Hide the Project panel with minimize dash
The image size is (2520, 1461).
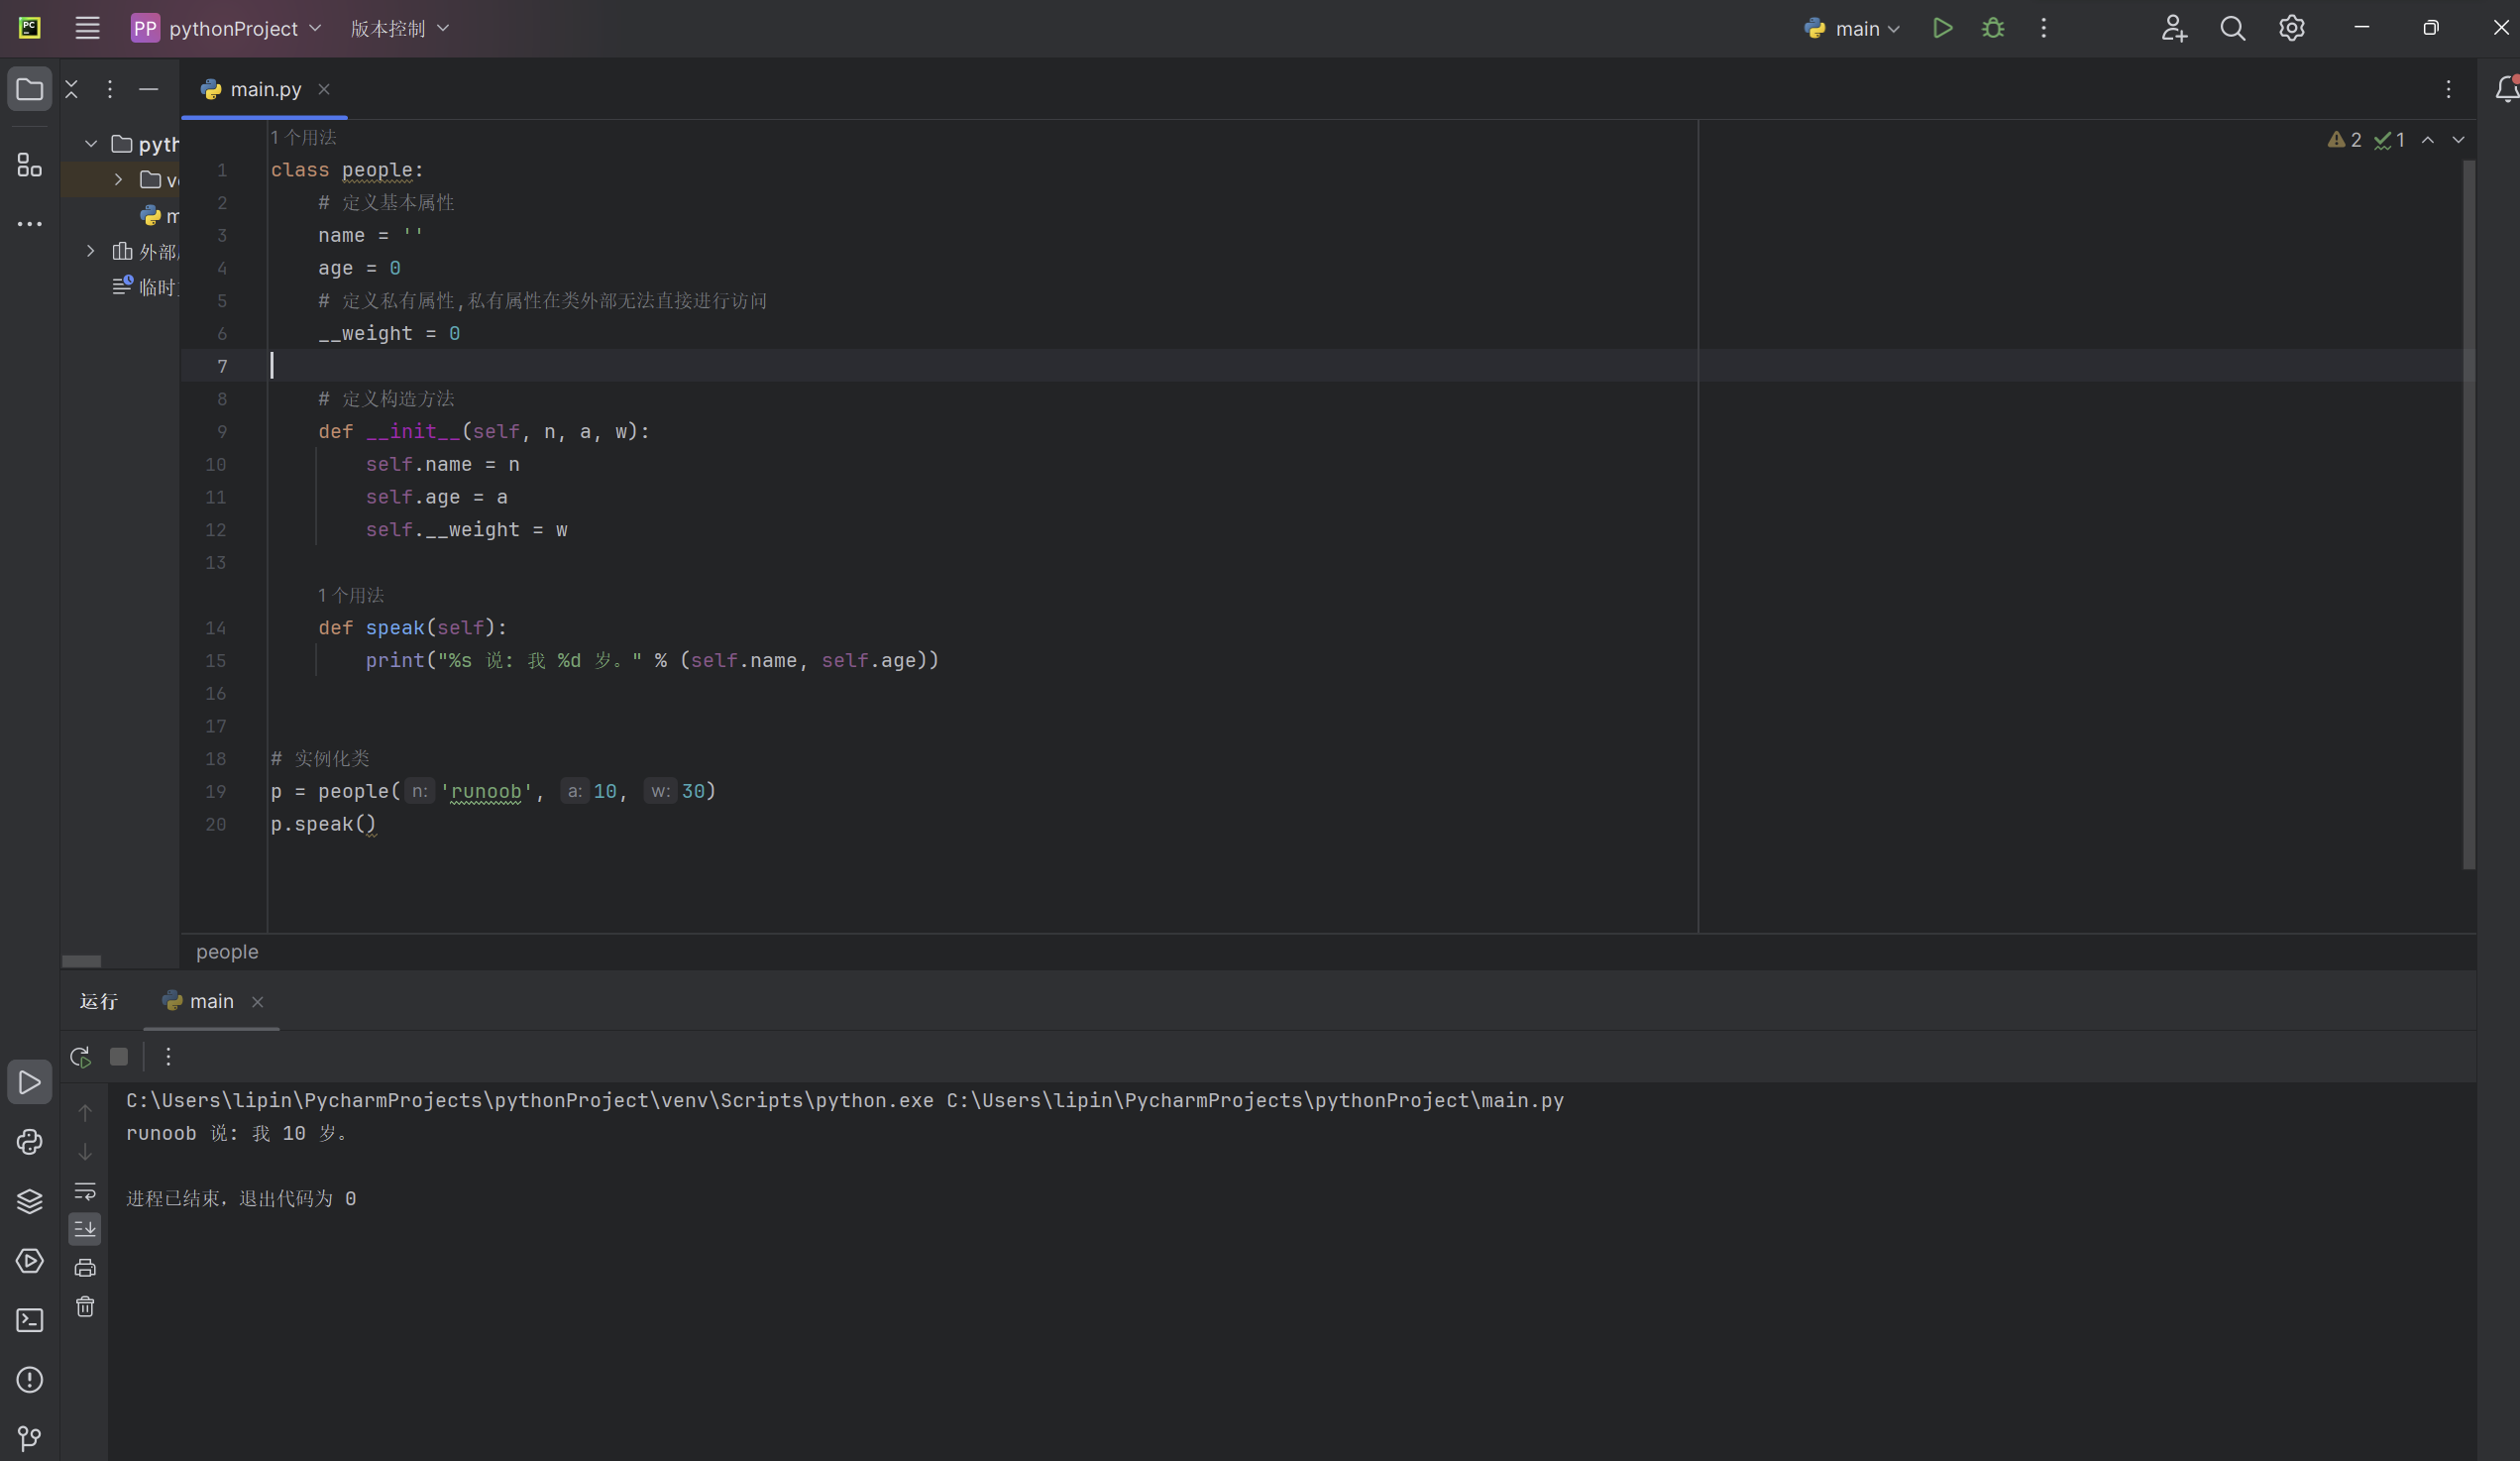[149, 89]
